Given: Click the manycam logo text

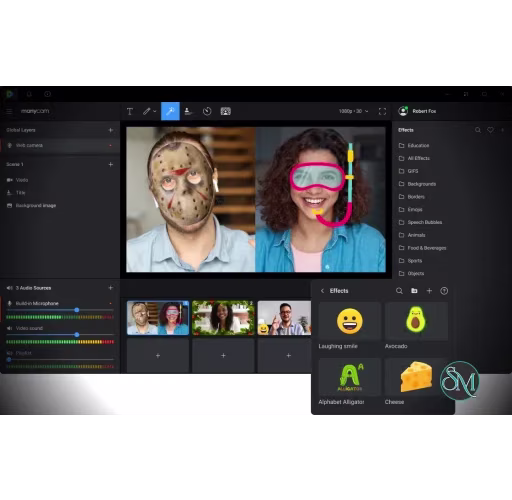Looking at the screenshot, I should coord(35,111).
